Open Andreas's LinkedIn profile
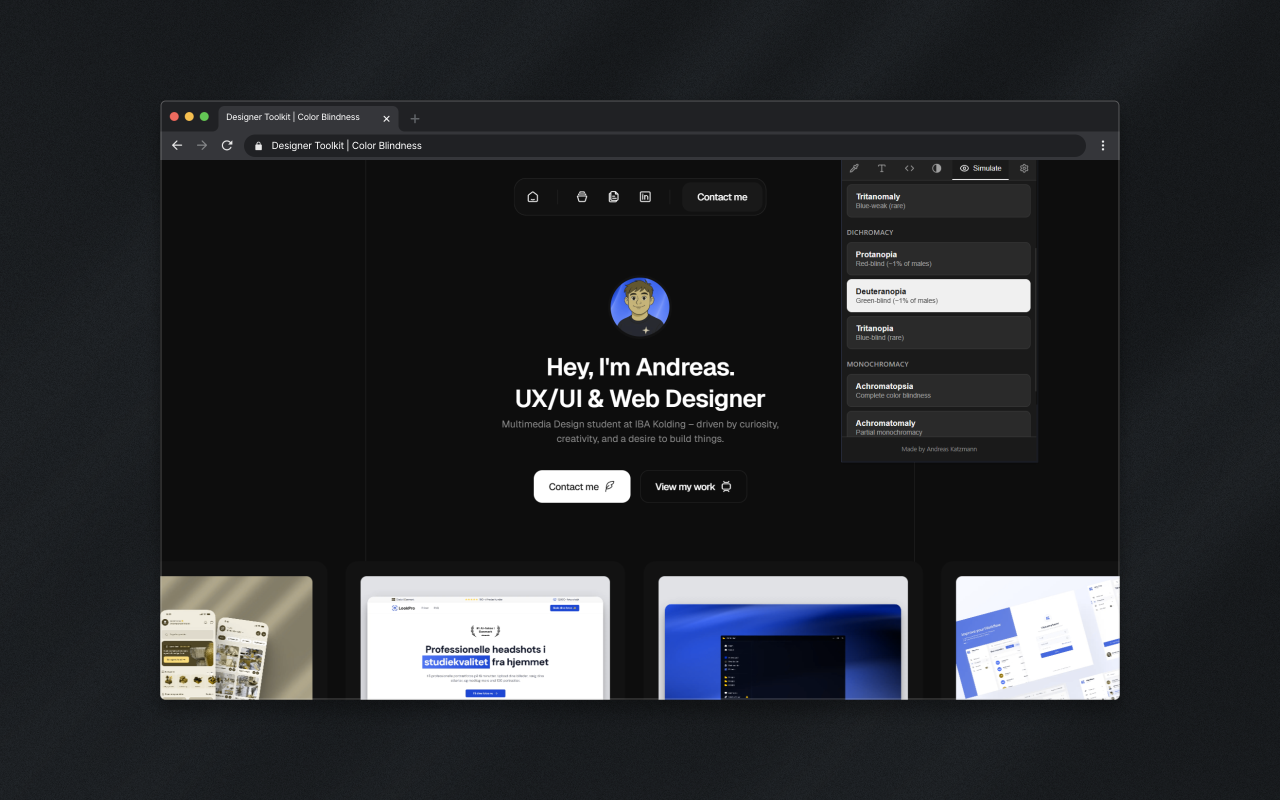This screenshot has height=800, width=1280. [x=645, y=196]
